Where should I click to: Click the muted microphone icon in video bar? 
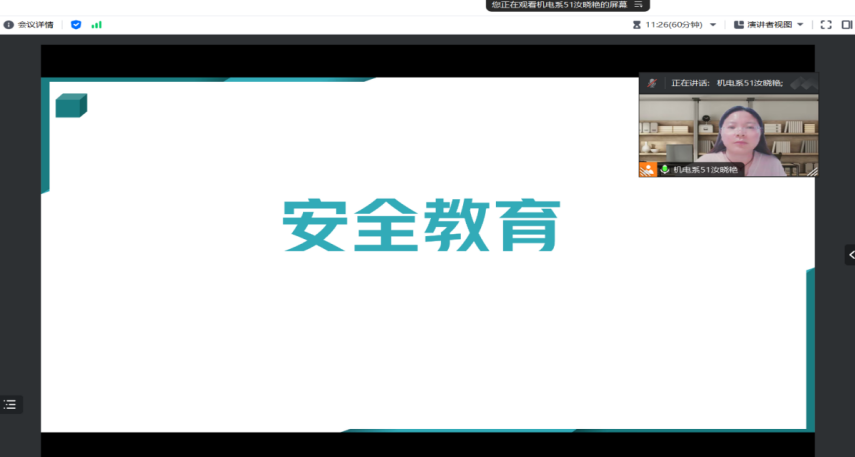(652, 83)
